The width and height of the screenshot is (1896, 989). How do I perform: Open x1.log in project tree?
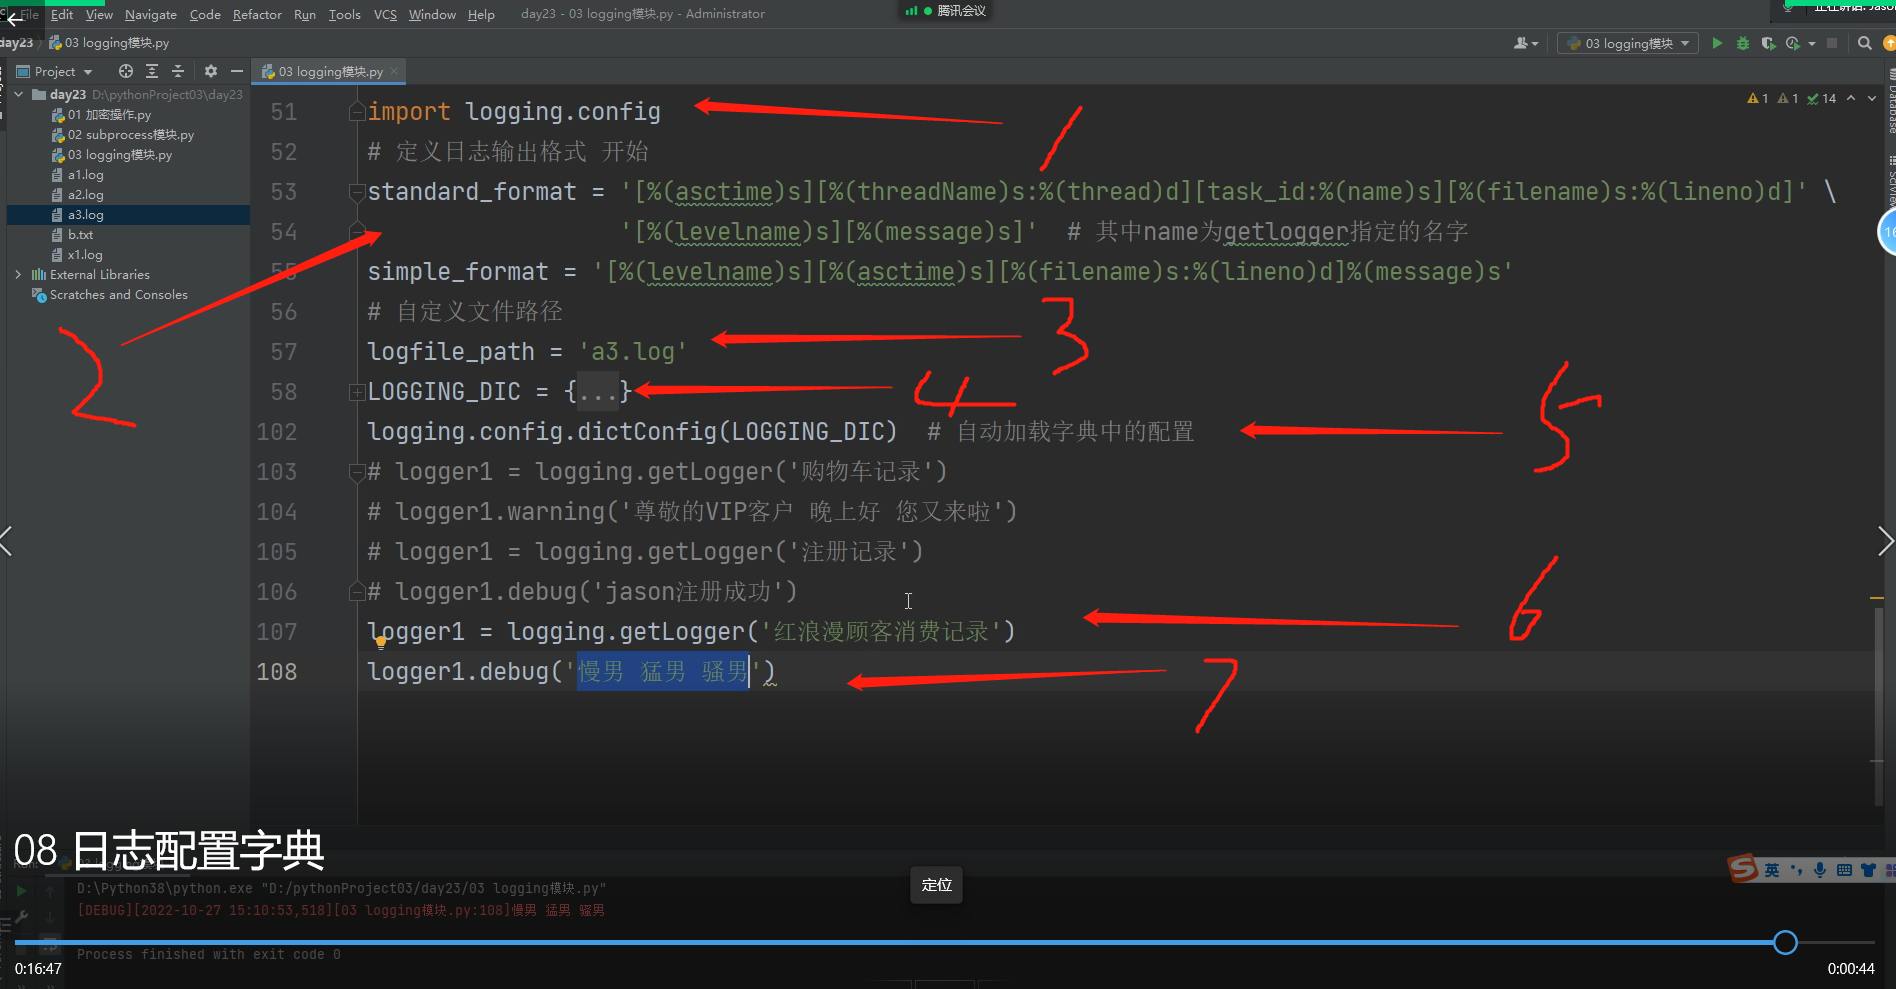pyautogui.click(x=78, y=255)
